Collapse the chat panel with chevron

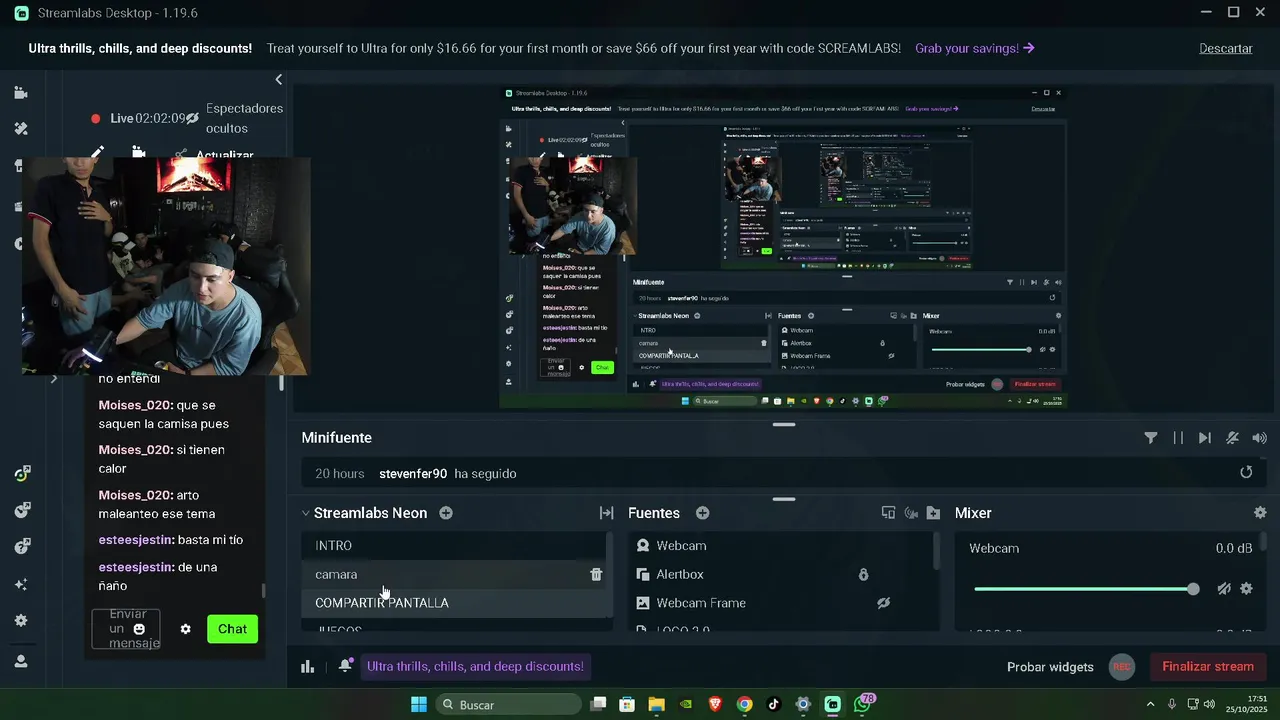pyautogui.click(x=279, y=80)
